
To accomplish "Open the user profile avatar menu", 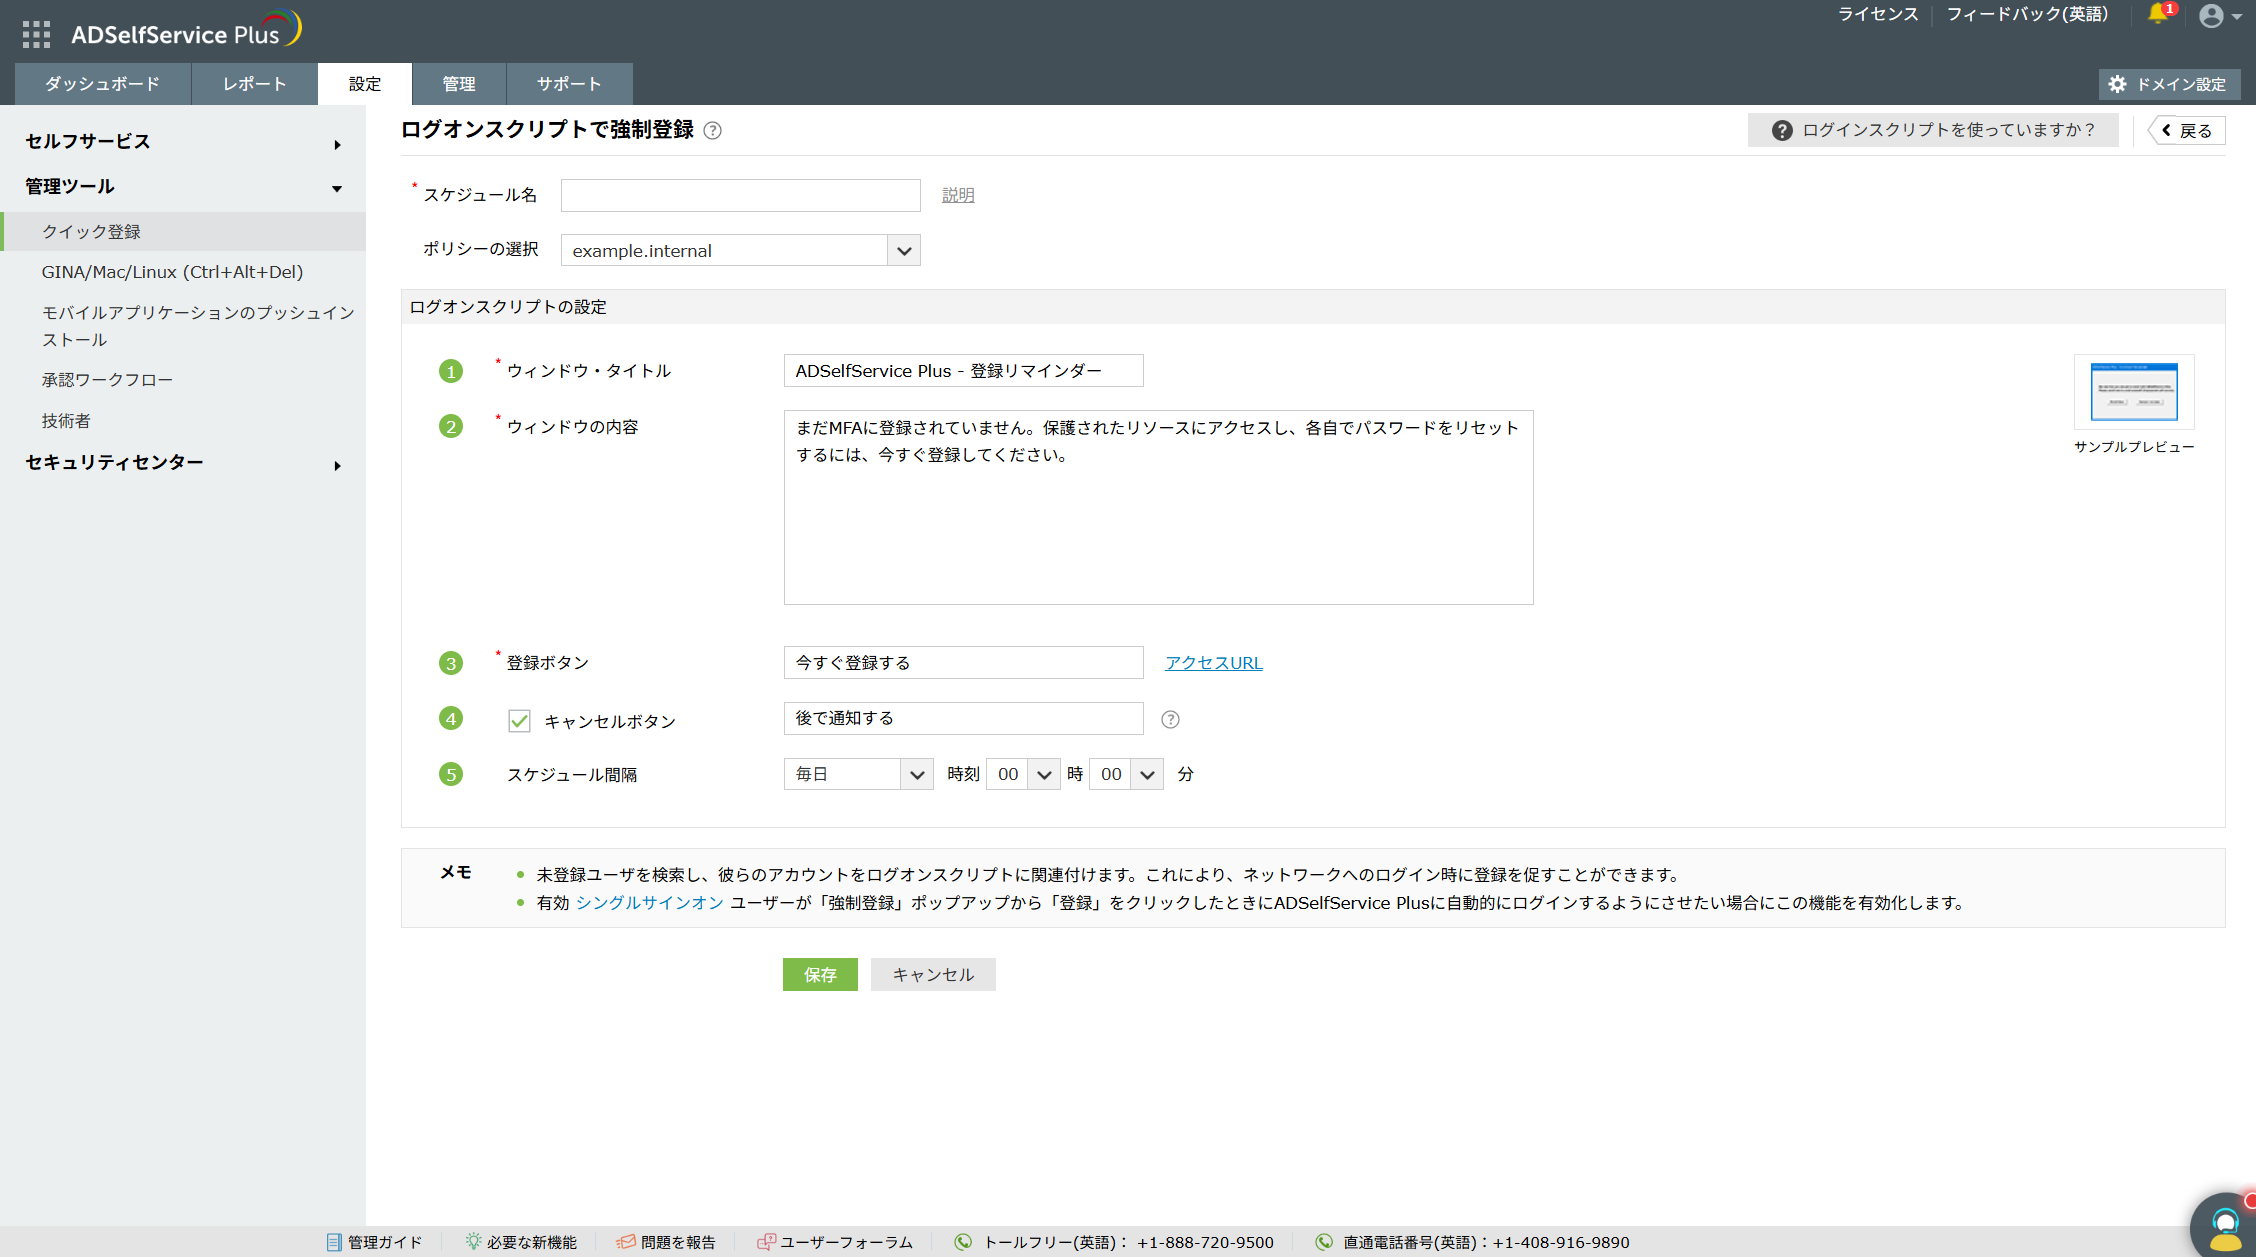I will tap(2211, 16).
